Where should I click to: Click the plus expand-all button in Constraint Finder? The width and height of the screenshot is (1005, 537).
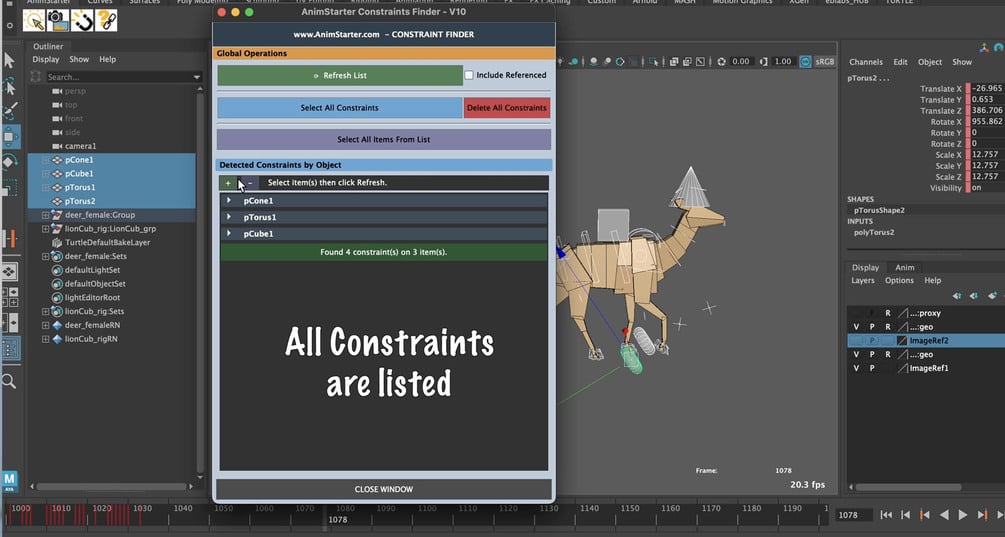click(x=228, y=183)
